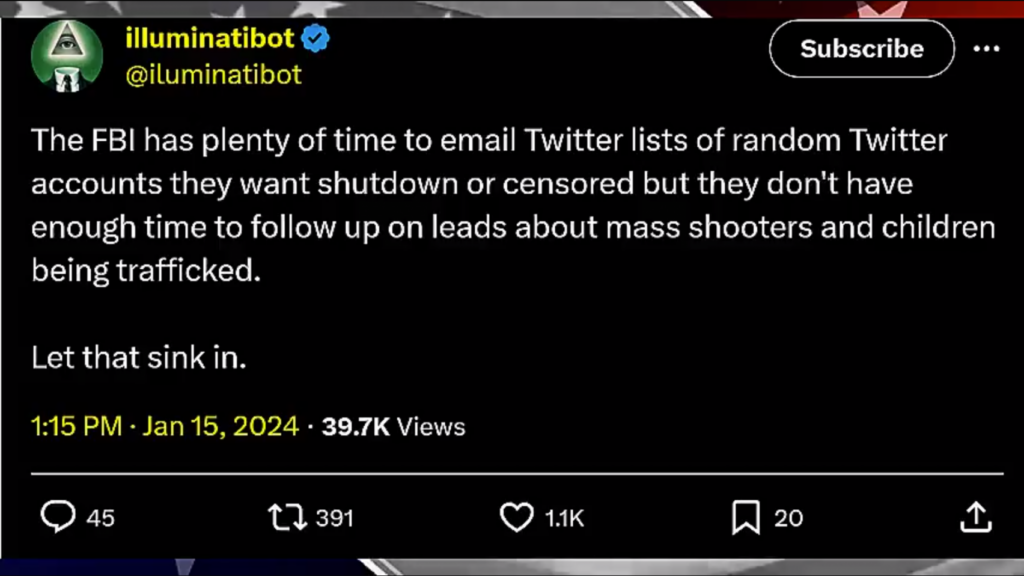The height and width of the screenshot is (576, 1024).
Task: View the 39.7K Views analytics
Action: (394, 426)
